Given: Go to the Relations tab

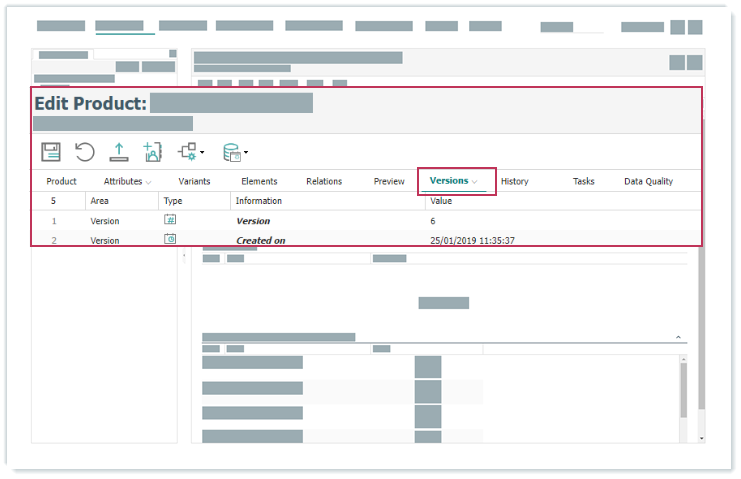Looking at the screenshot, I should (x=324, y=181).
